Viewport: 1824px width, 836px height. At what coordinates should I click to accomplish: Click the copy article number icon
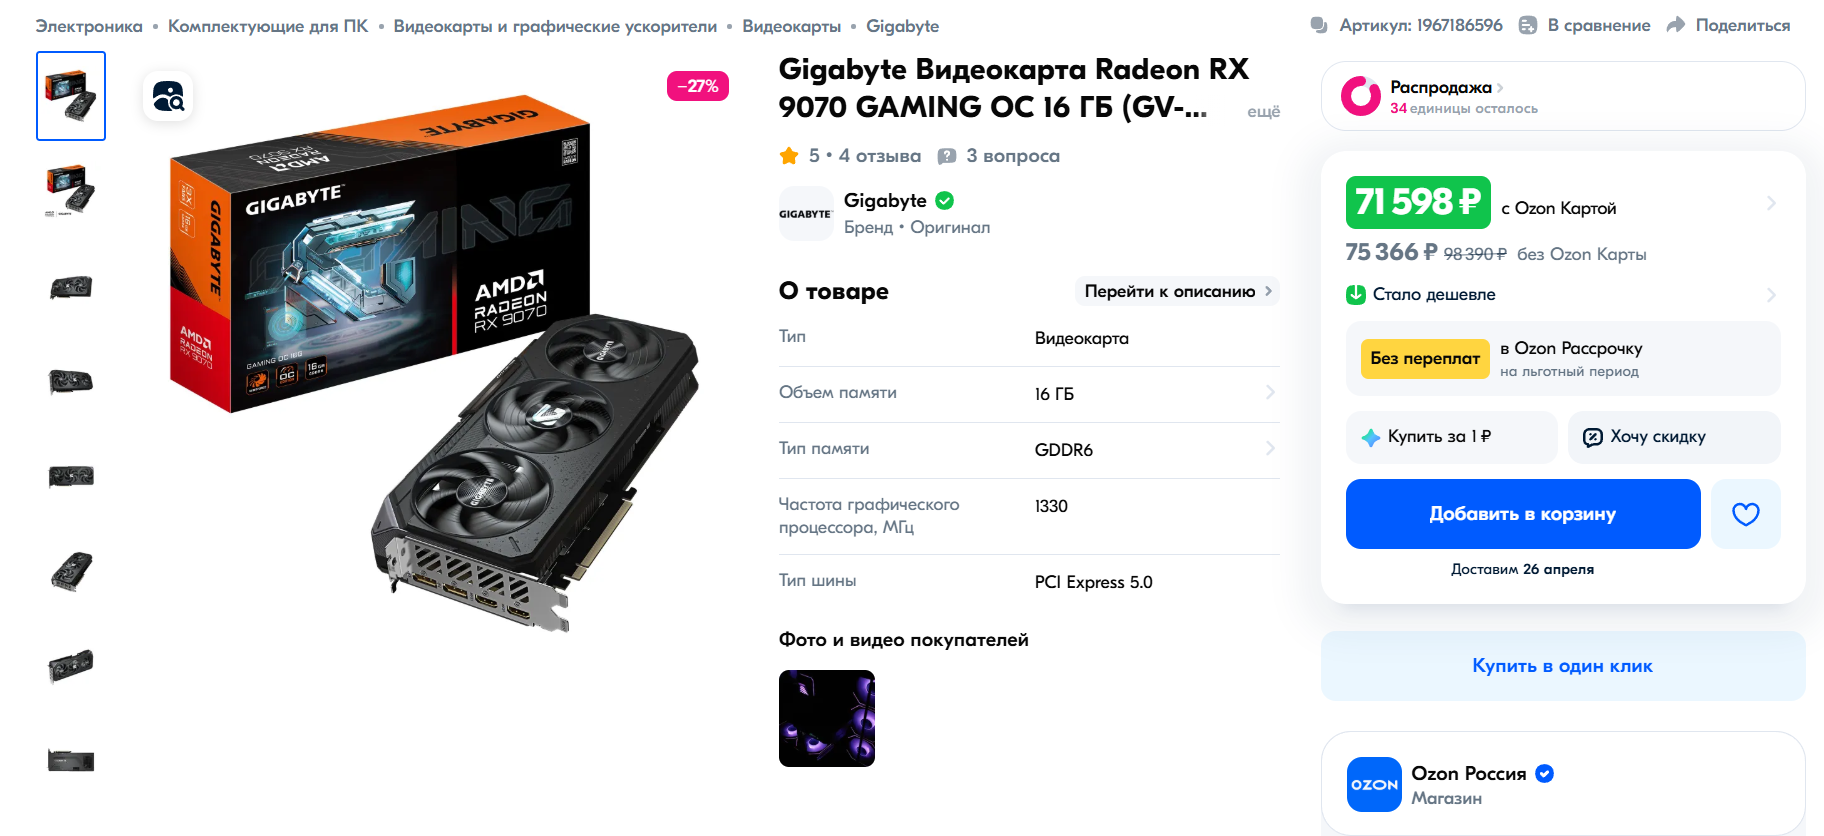tap(1319, 25)
